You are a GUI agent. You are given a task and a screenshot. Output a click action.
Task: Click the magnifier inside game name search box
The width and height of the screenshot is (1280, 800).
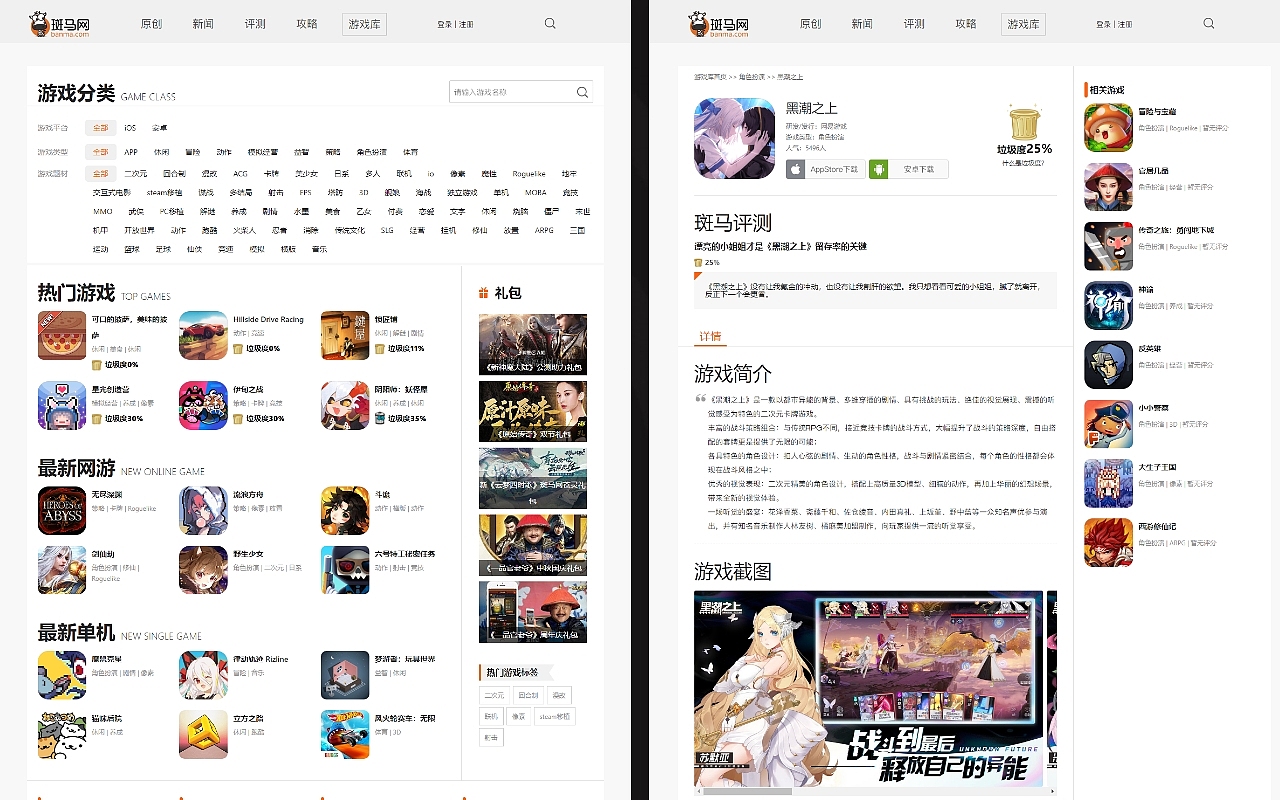click(x=582, y=92)
